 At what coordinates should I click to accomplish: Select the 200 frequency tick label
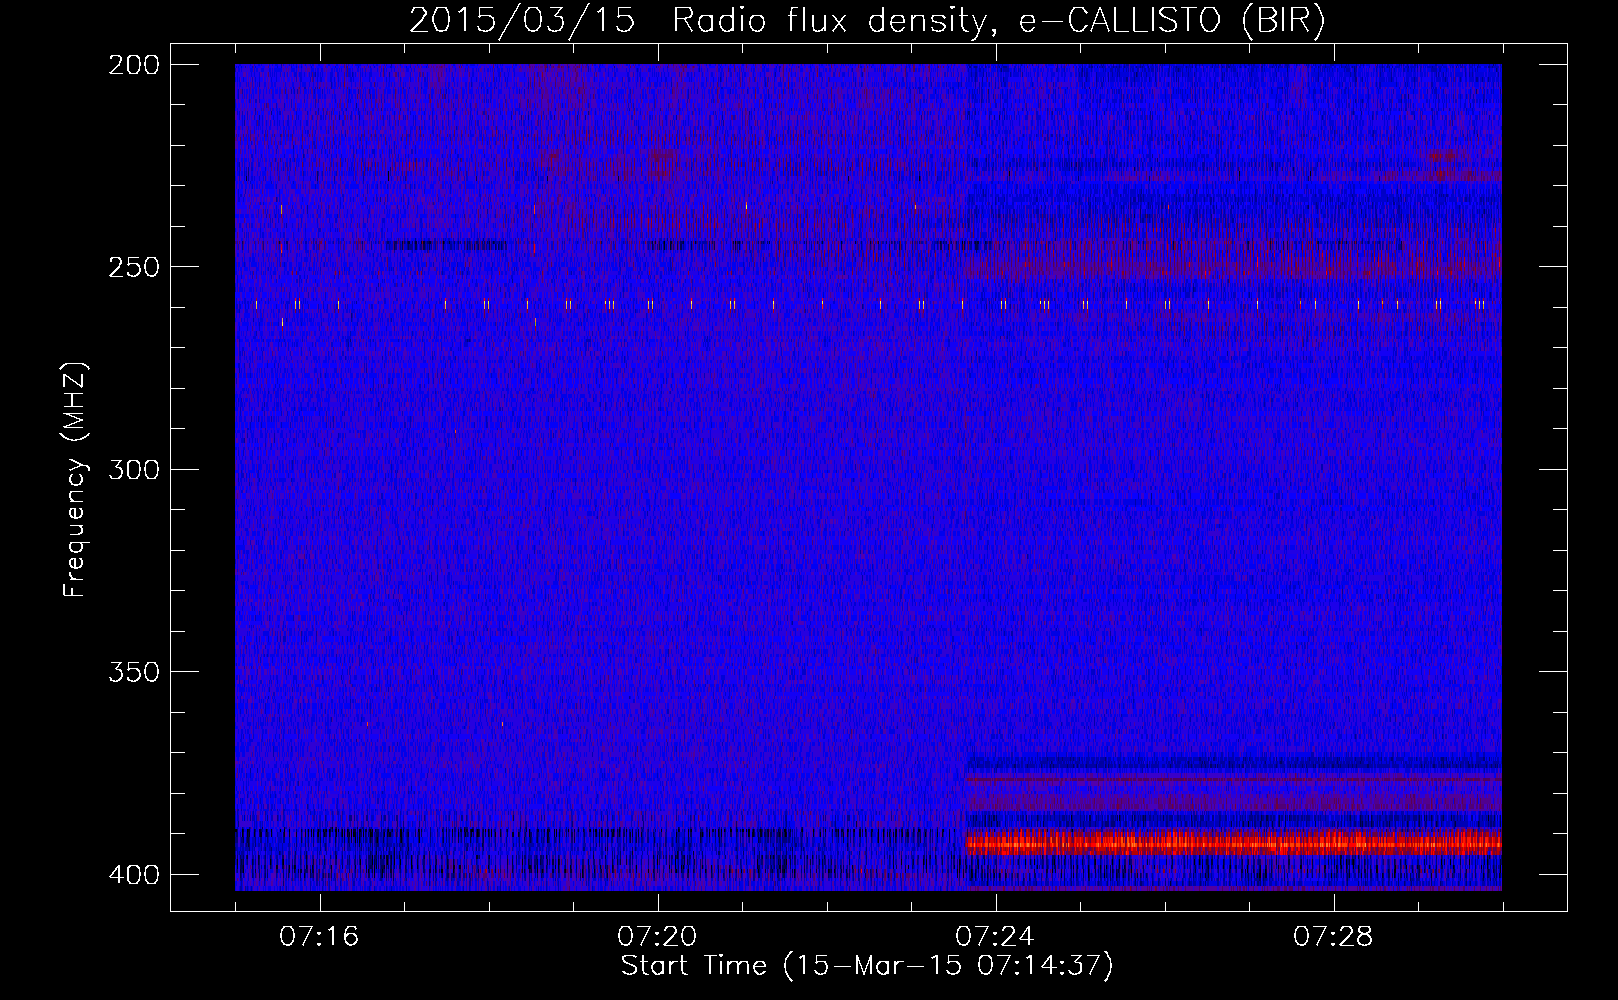pos(133,65)
